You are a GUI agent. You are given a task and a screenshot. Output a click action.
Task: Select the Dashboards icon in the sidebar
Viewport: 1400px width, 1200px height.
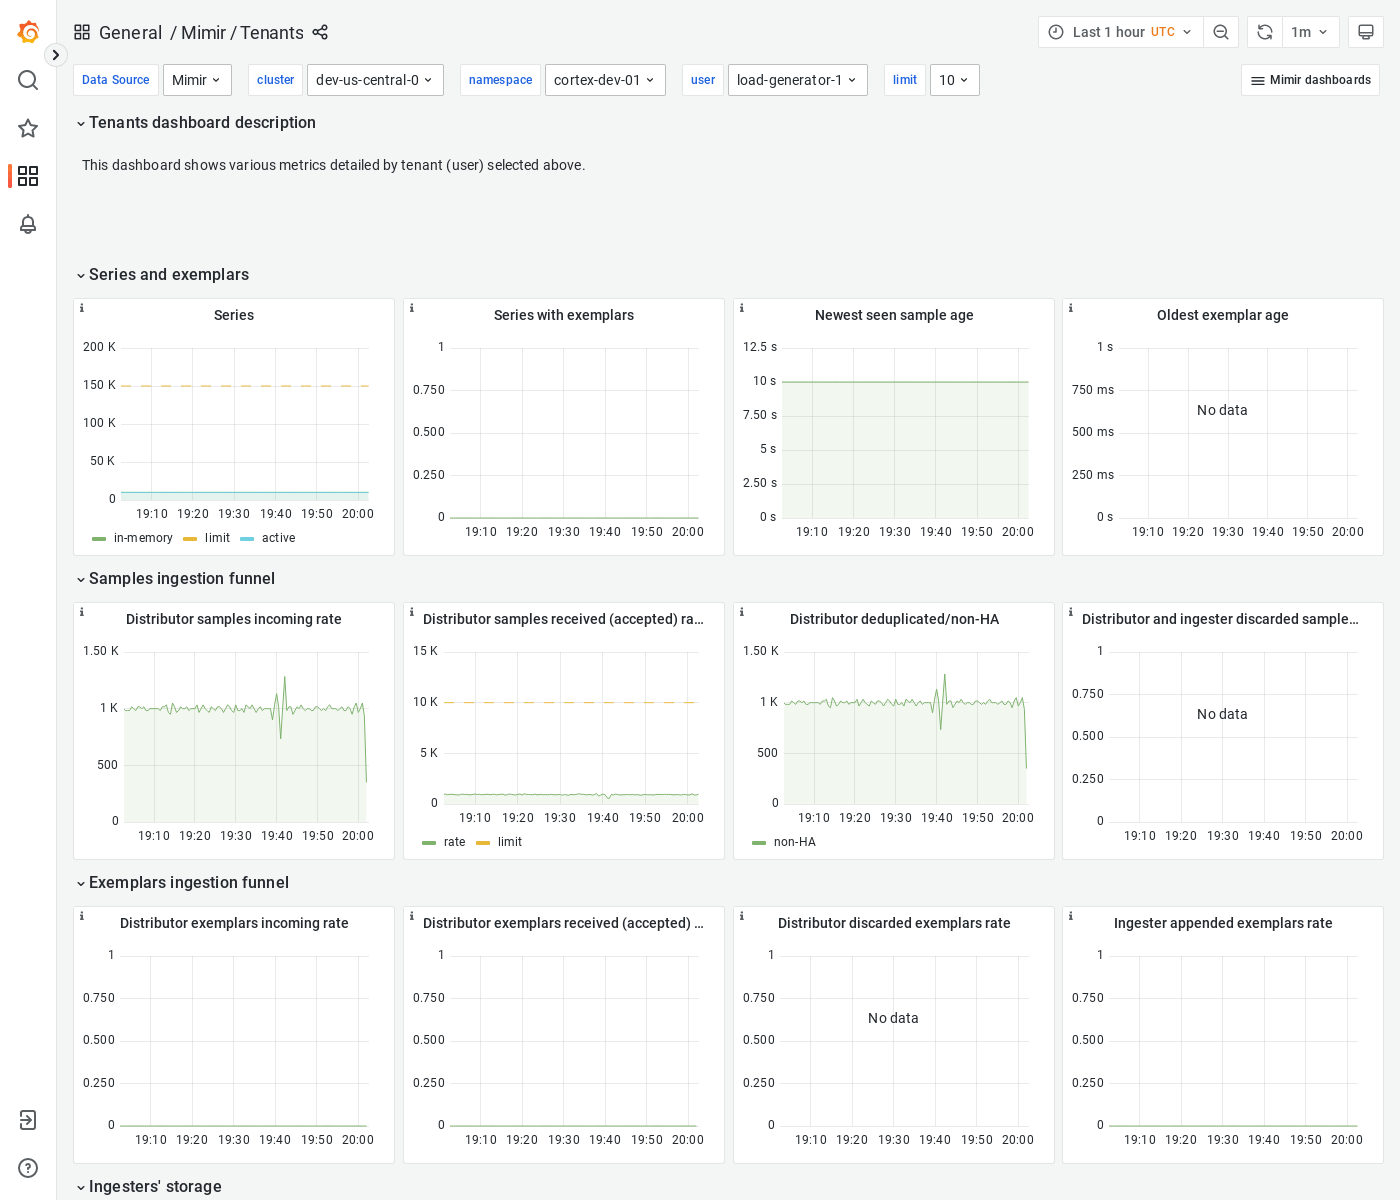point(28,176)
